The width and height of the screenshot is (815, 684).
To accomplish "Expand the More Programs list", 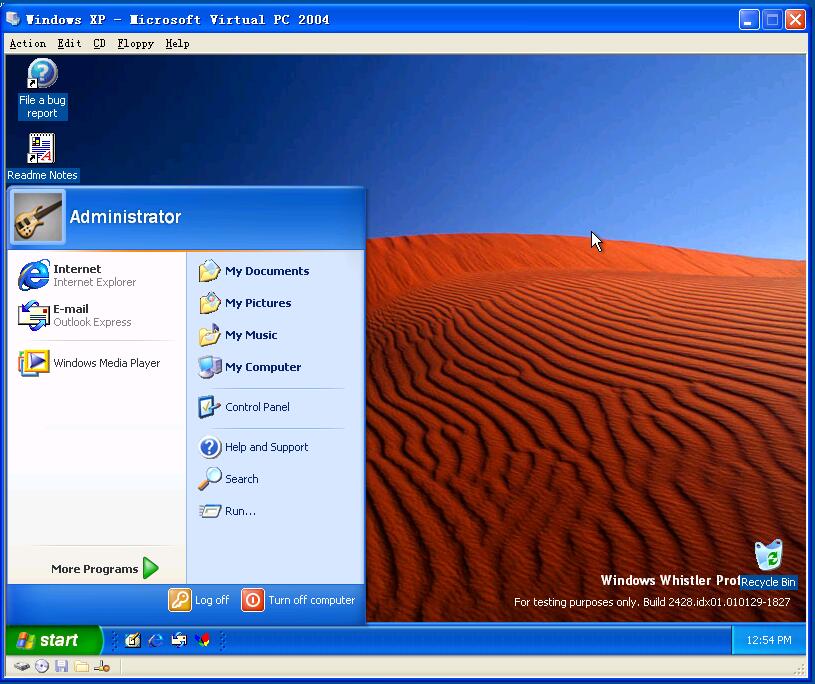I will coord(104,568).
